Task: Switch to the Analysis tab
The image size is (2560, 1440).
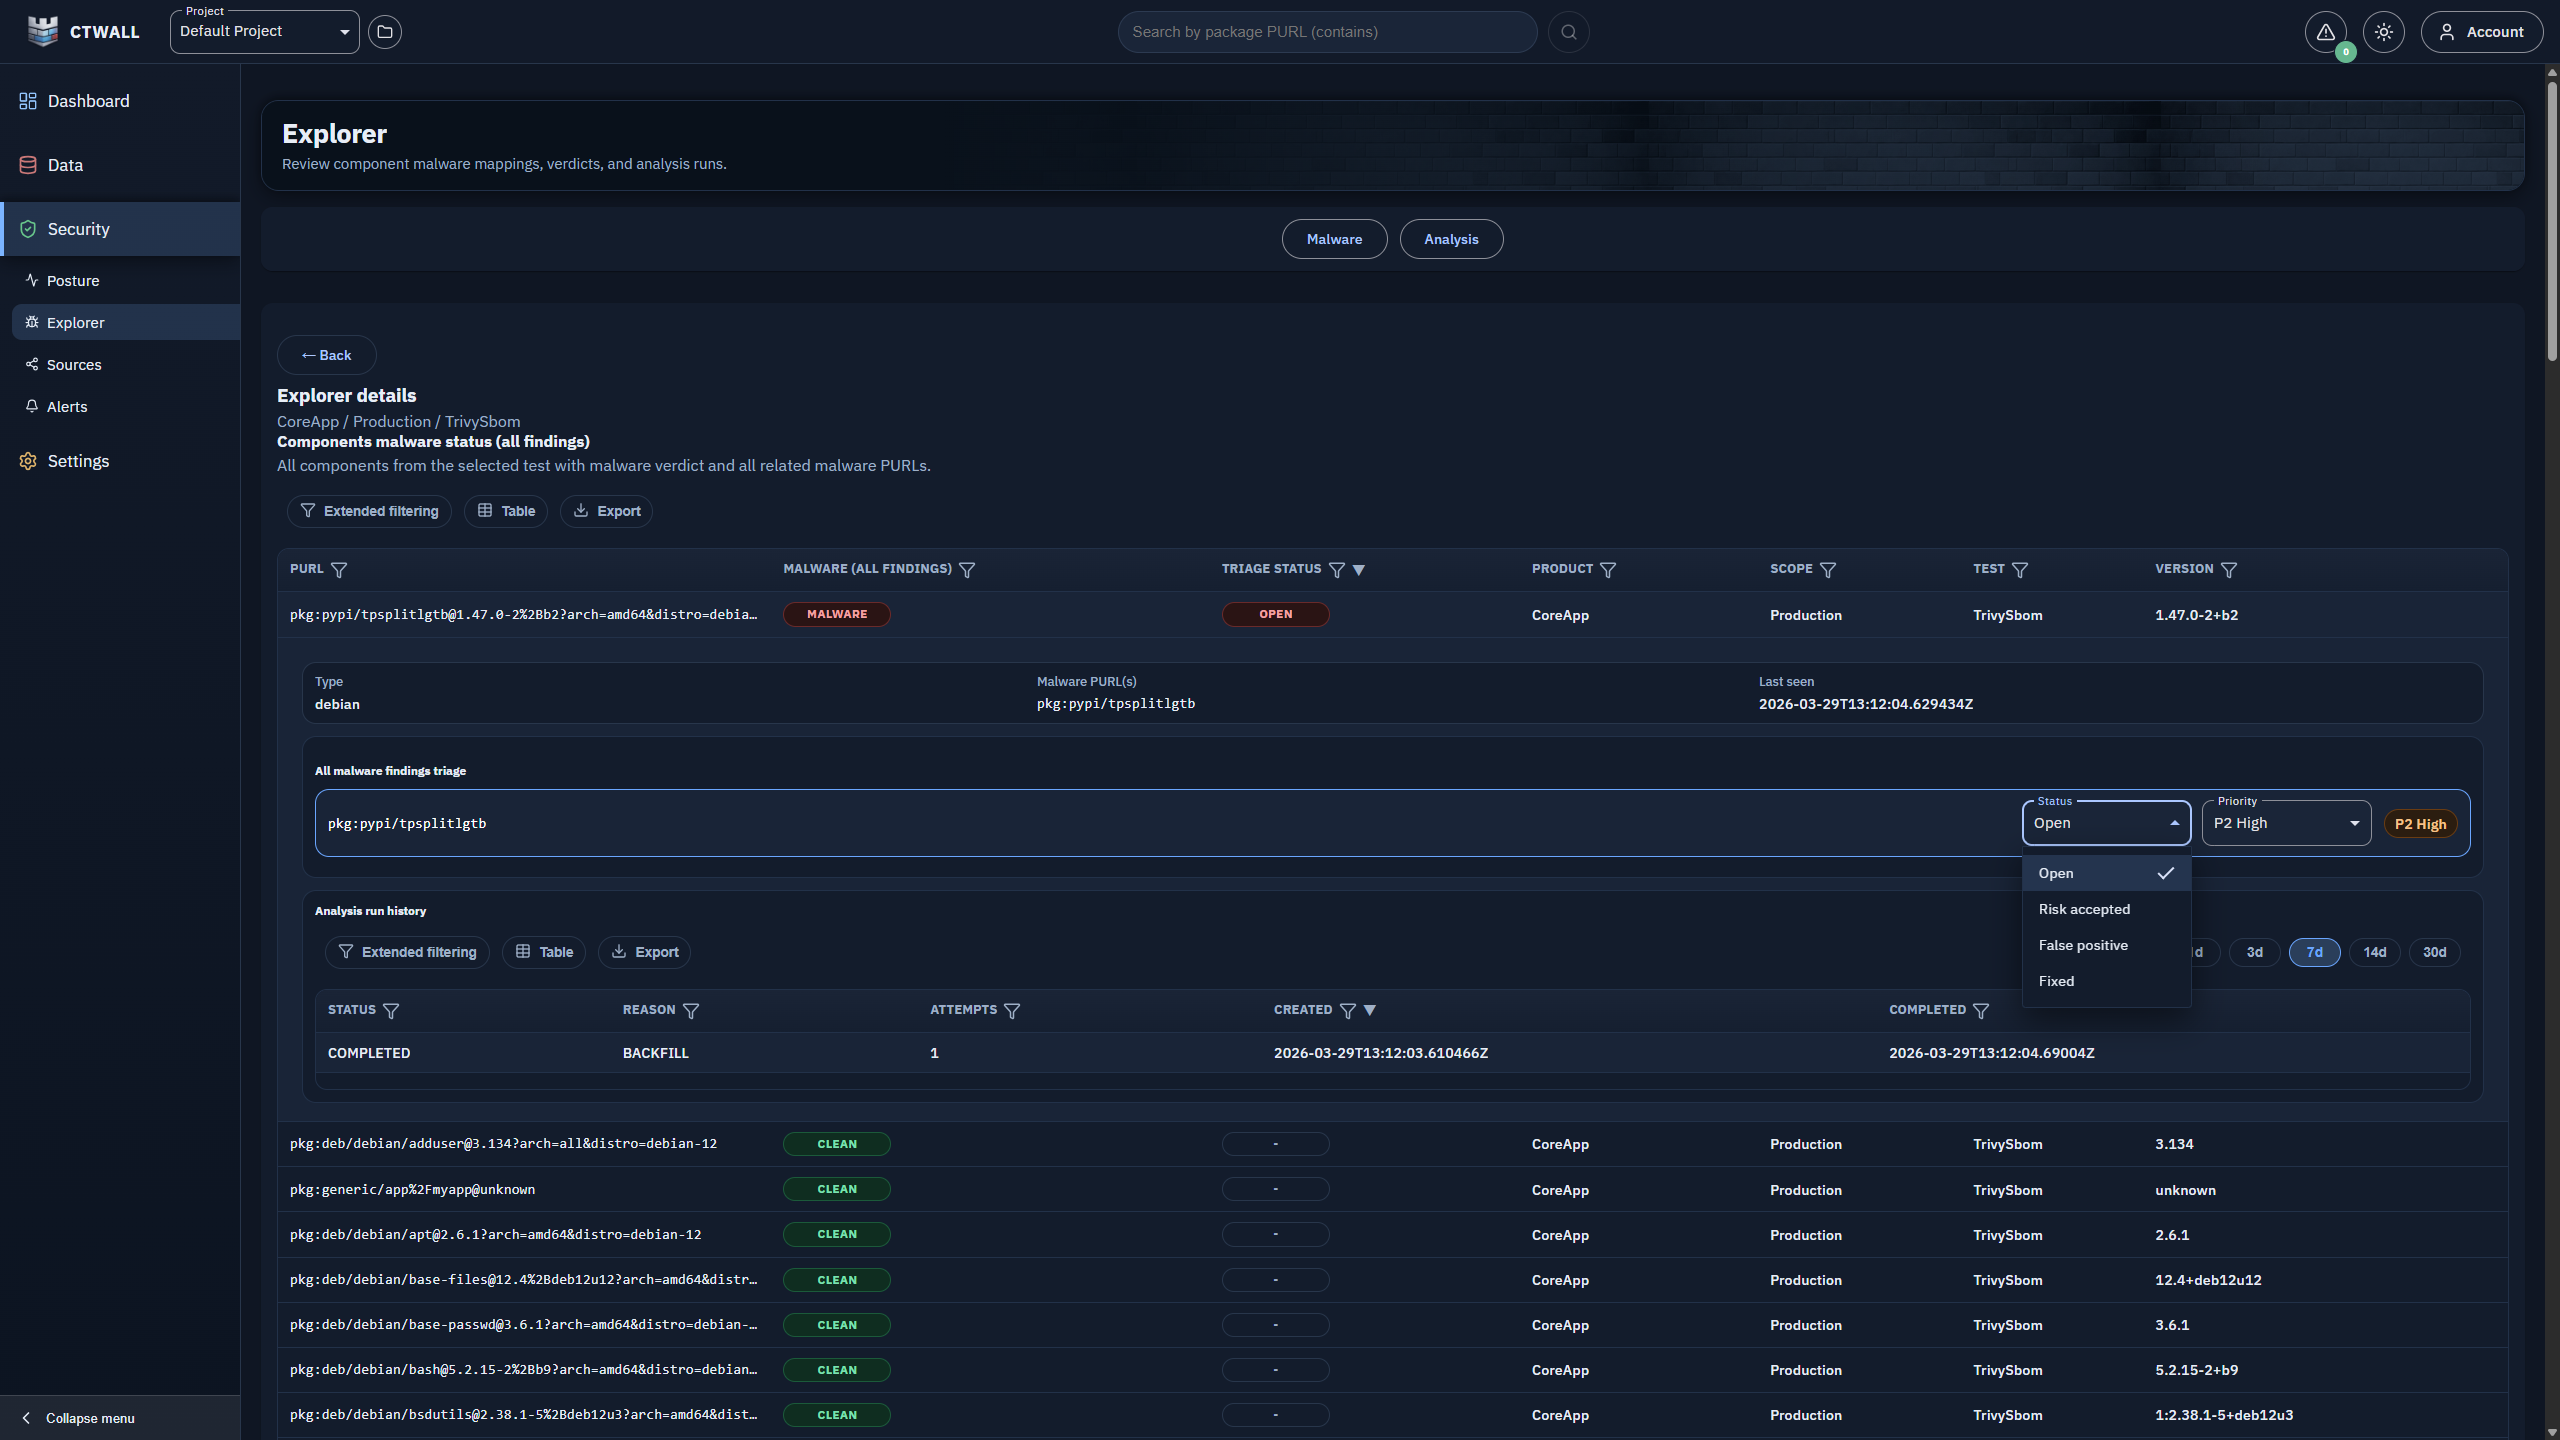Action: (x=1451, y=238)
